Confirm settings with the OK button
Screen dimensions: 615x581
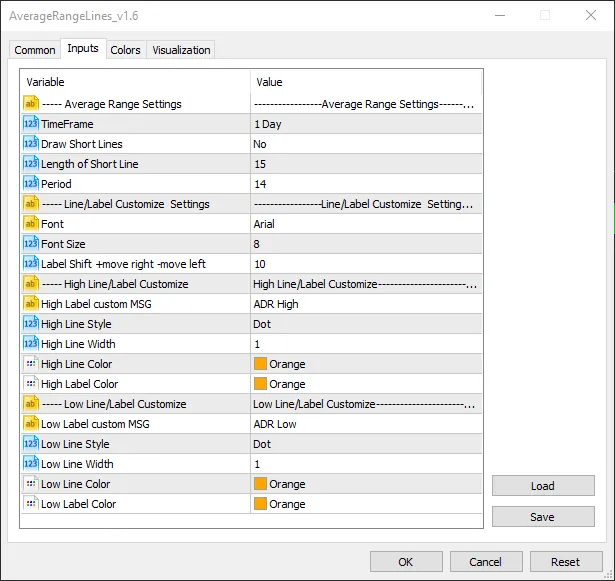406,561
